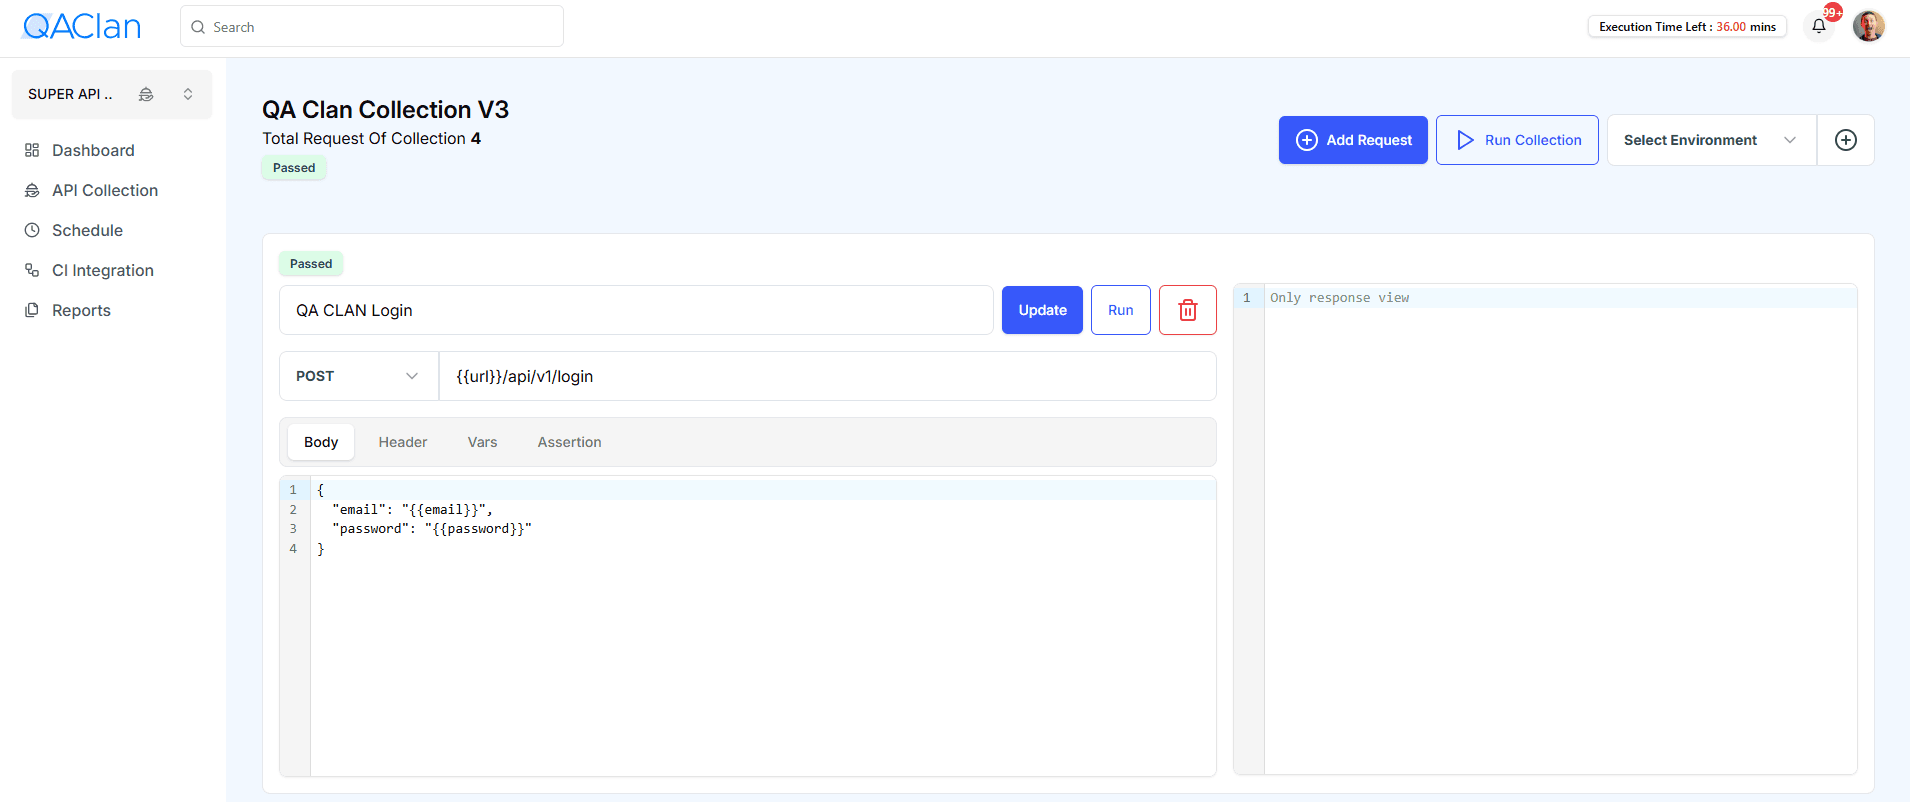Open the Select Environment dropdown

click(x=1711, y=140)
